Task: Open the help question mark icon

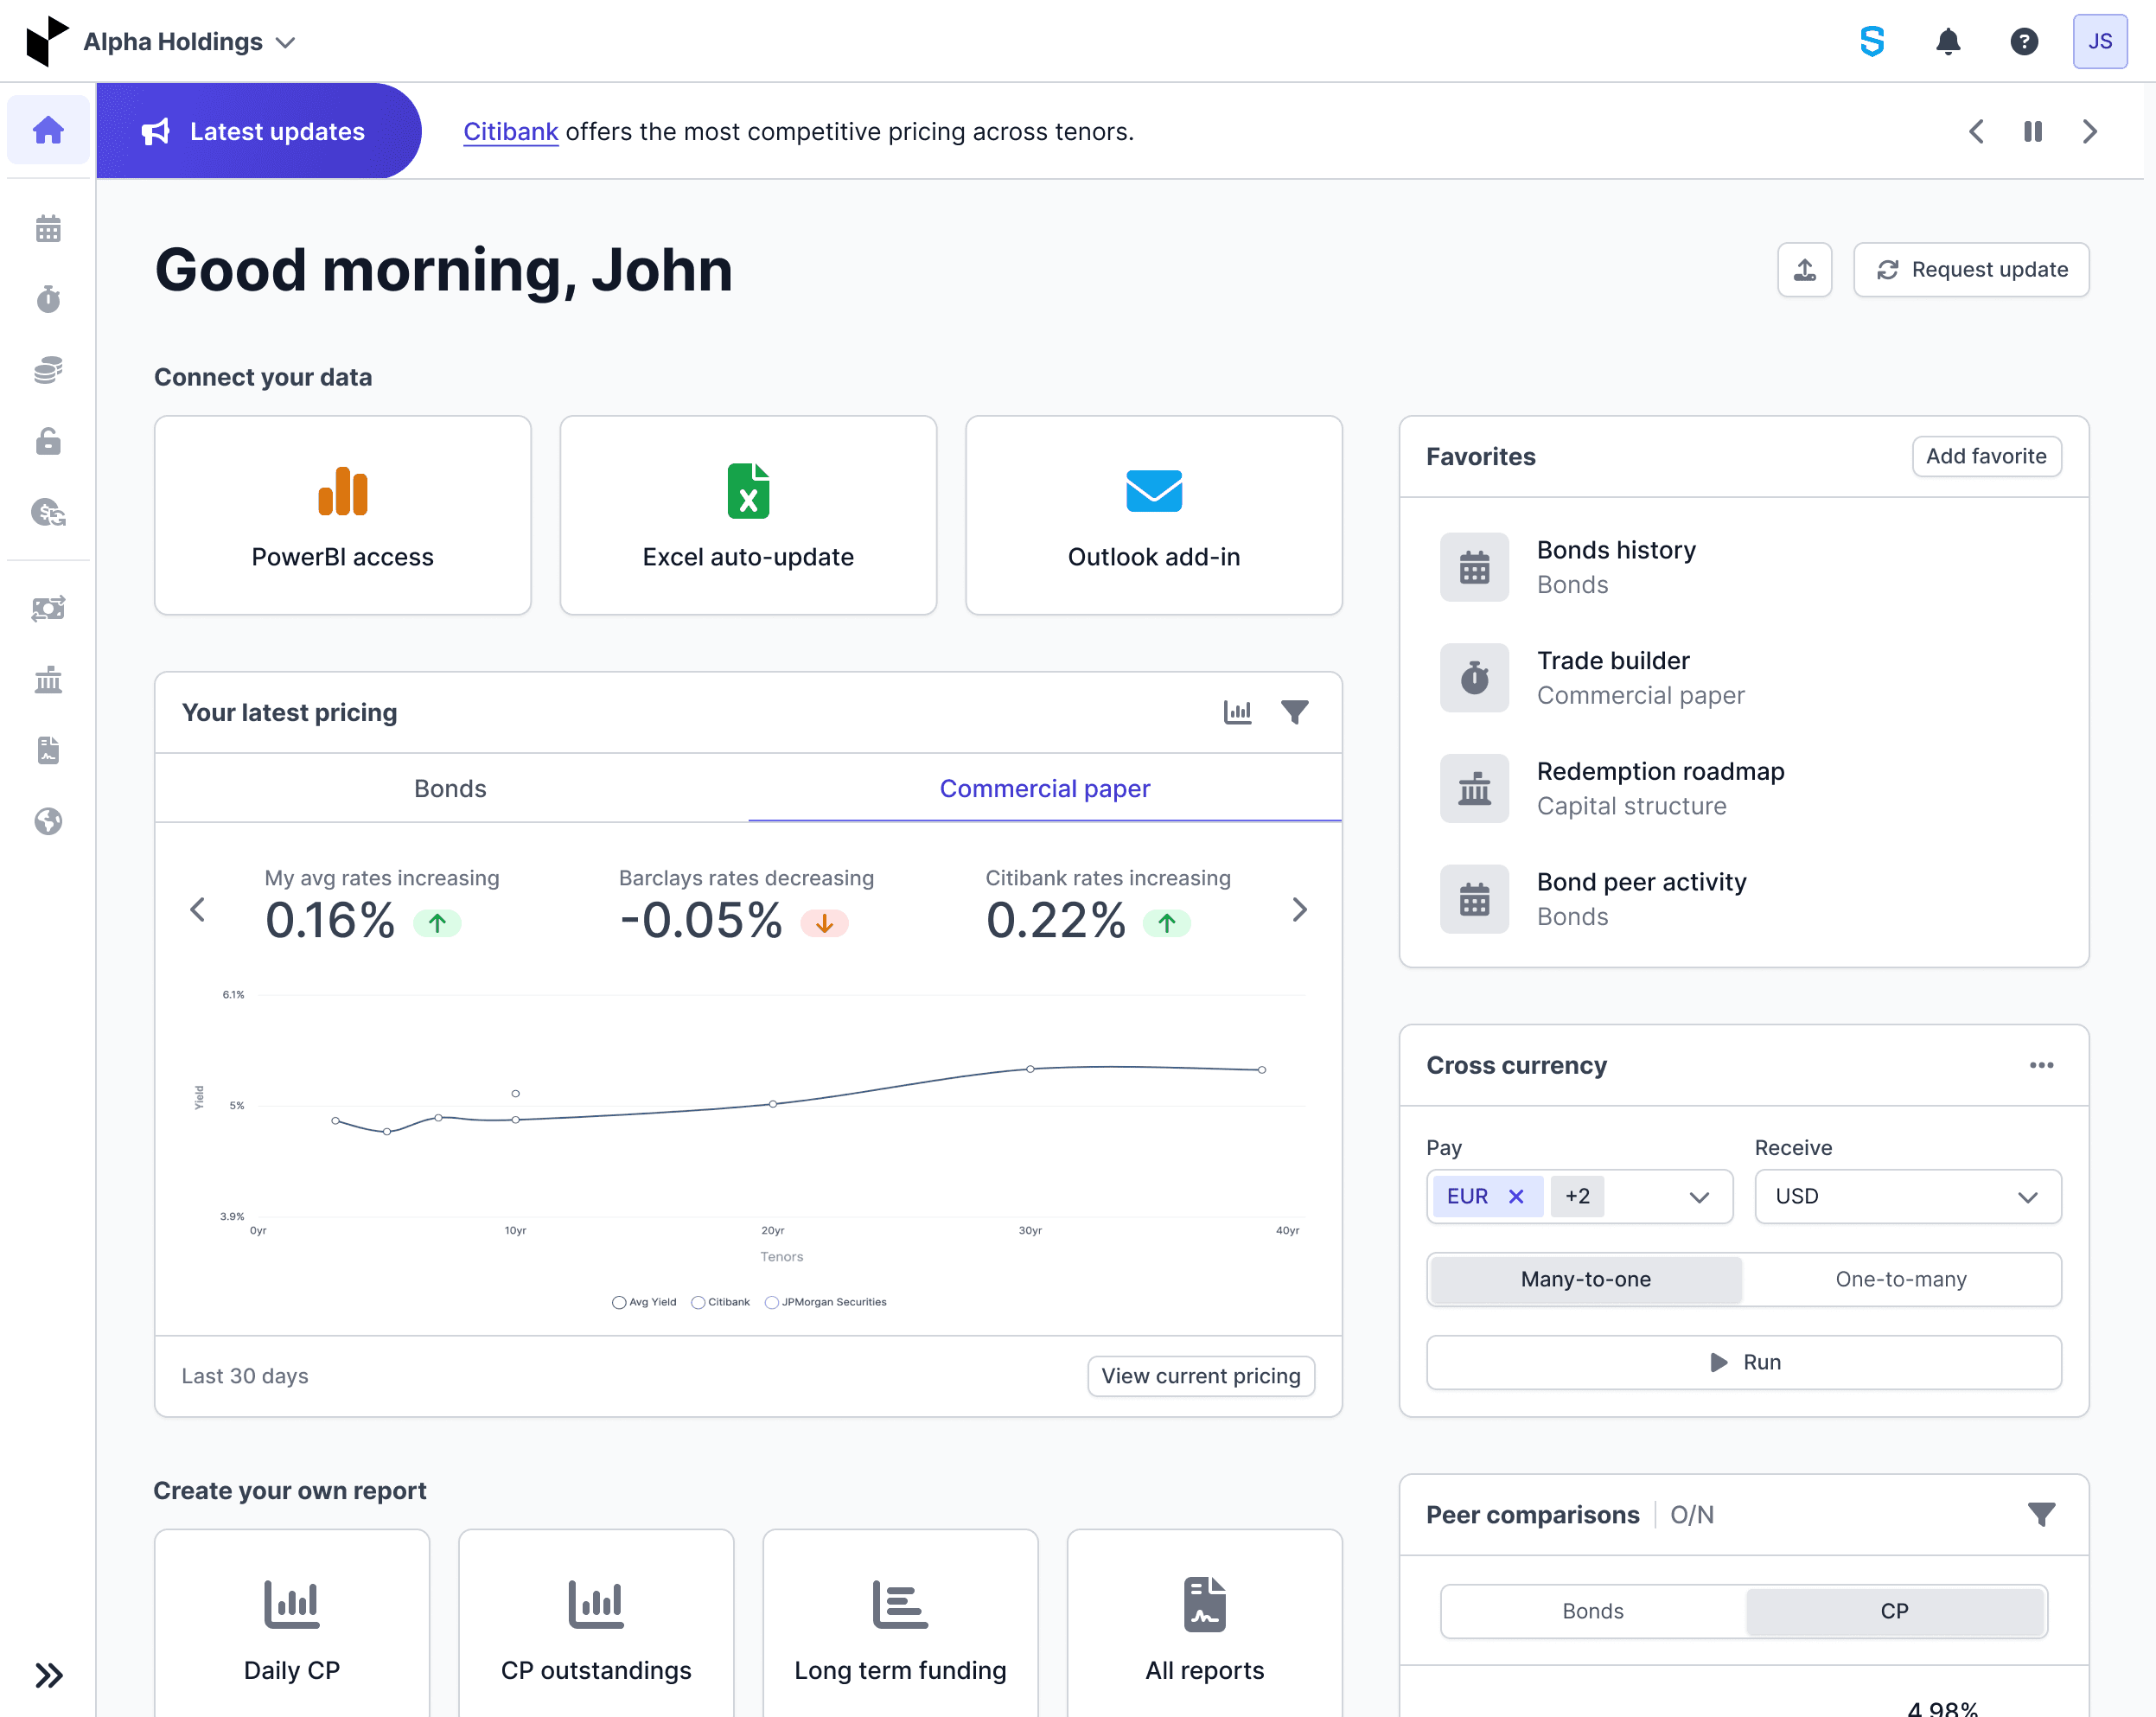Action: coord(2024,42)
